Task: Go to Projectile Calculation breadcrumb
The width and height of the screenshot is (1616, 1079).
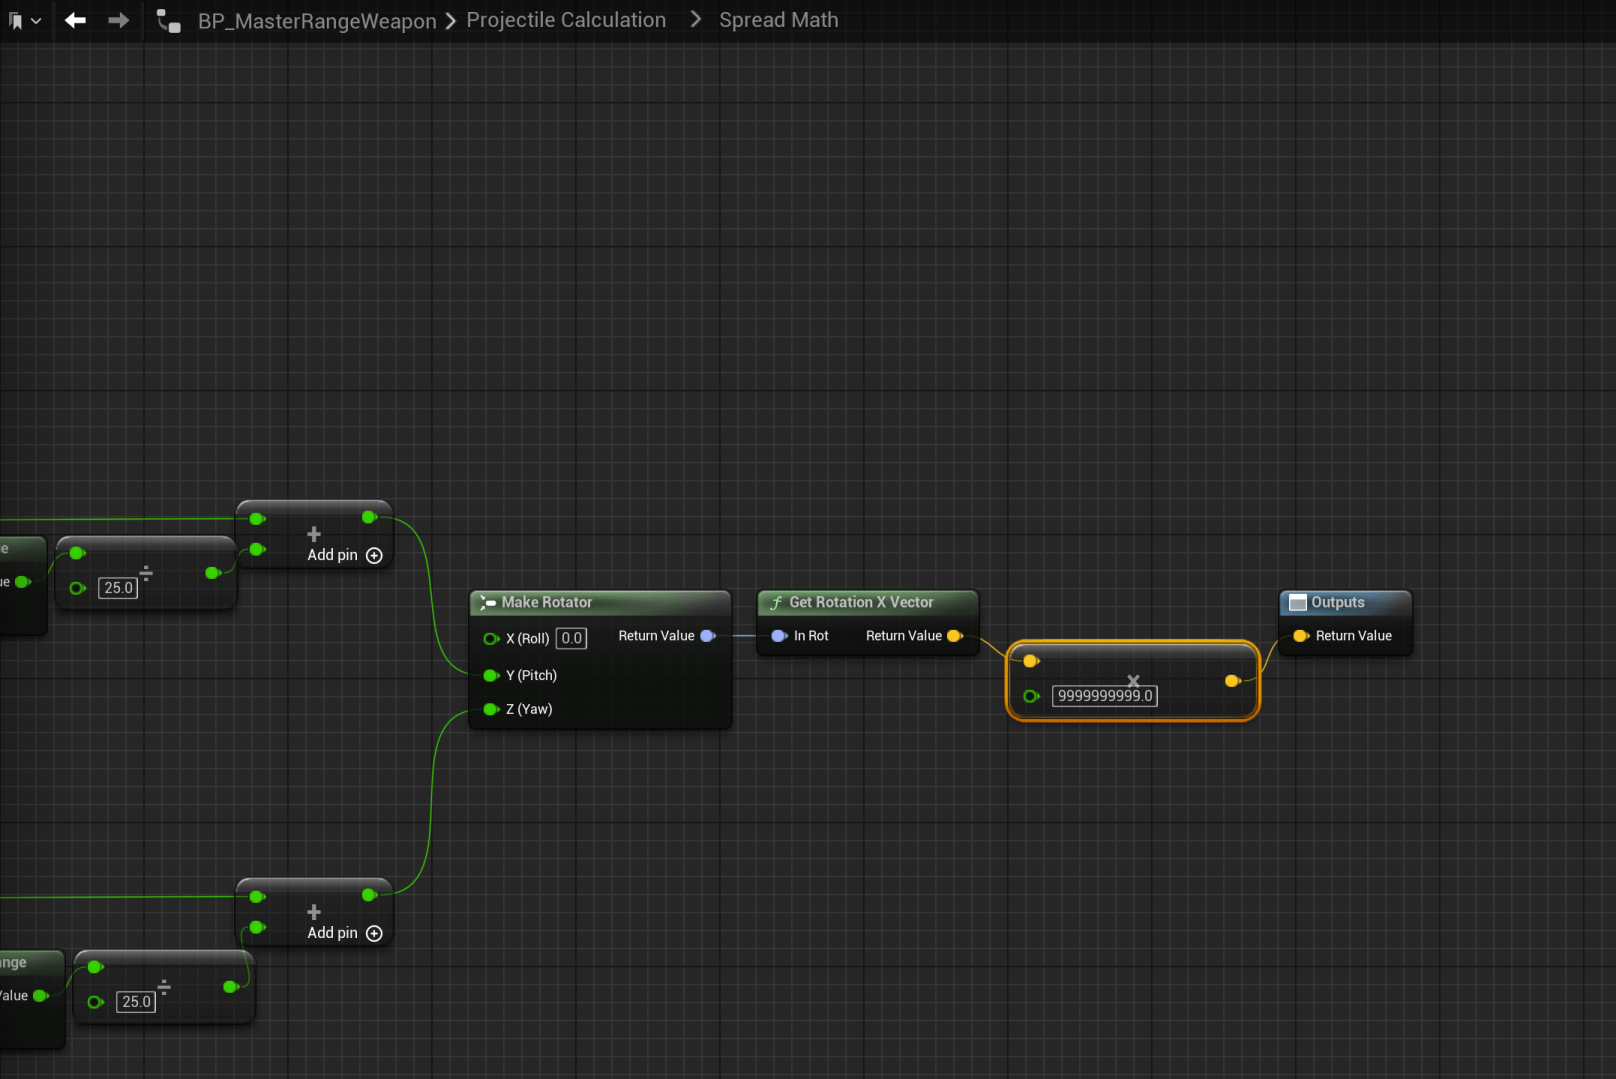Action: (566, 20)
